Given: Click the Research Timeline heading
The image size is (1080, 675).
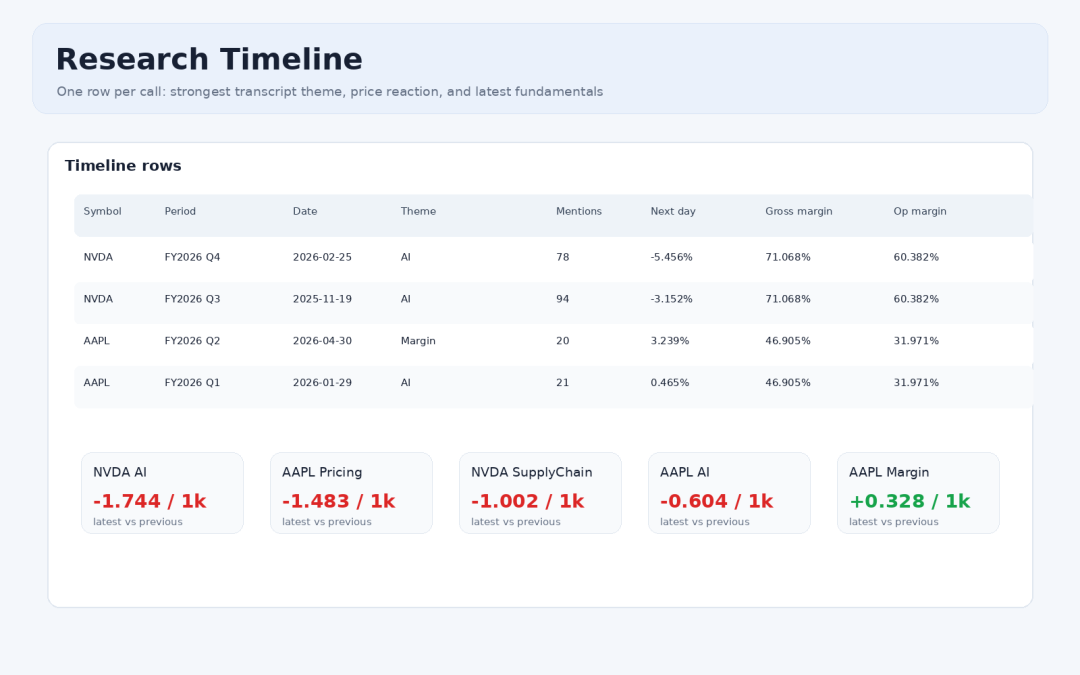Looking at the screenshot, I should point(209,59).
